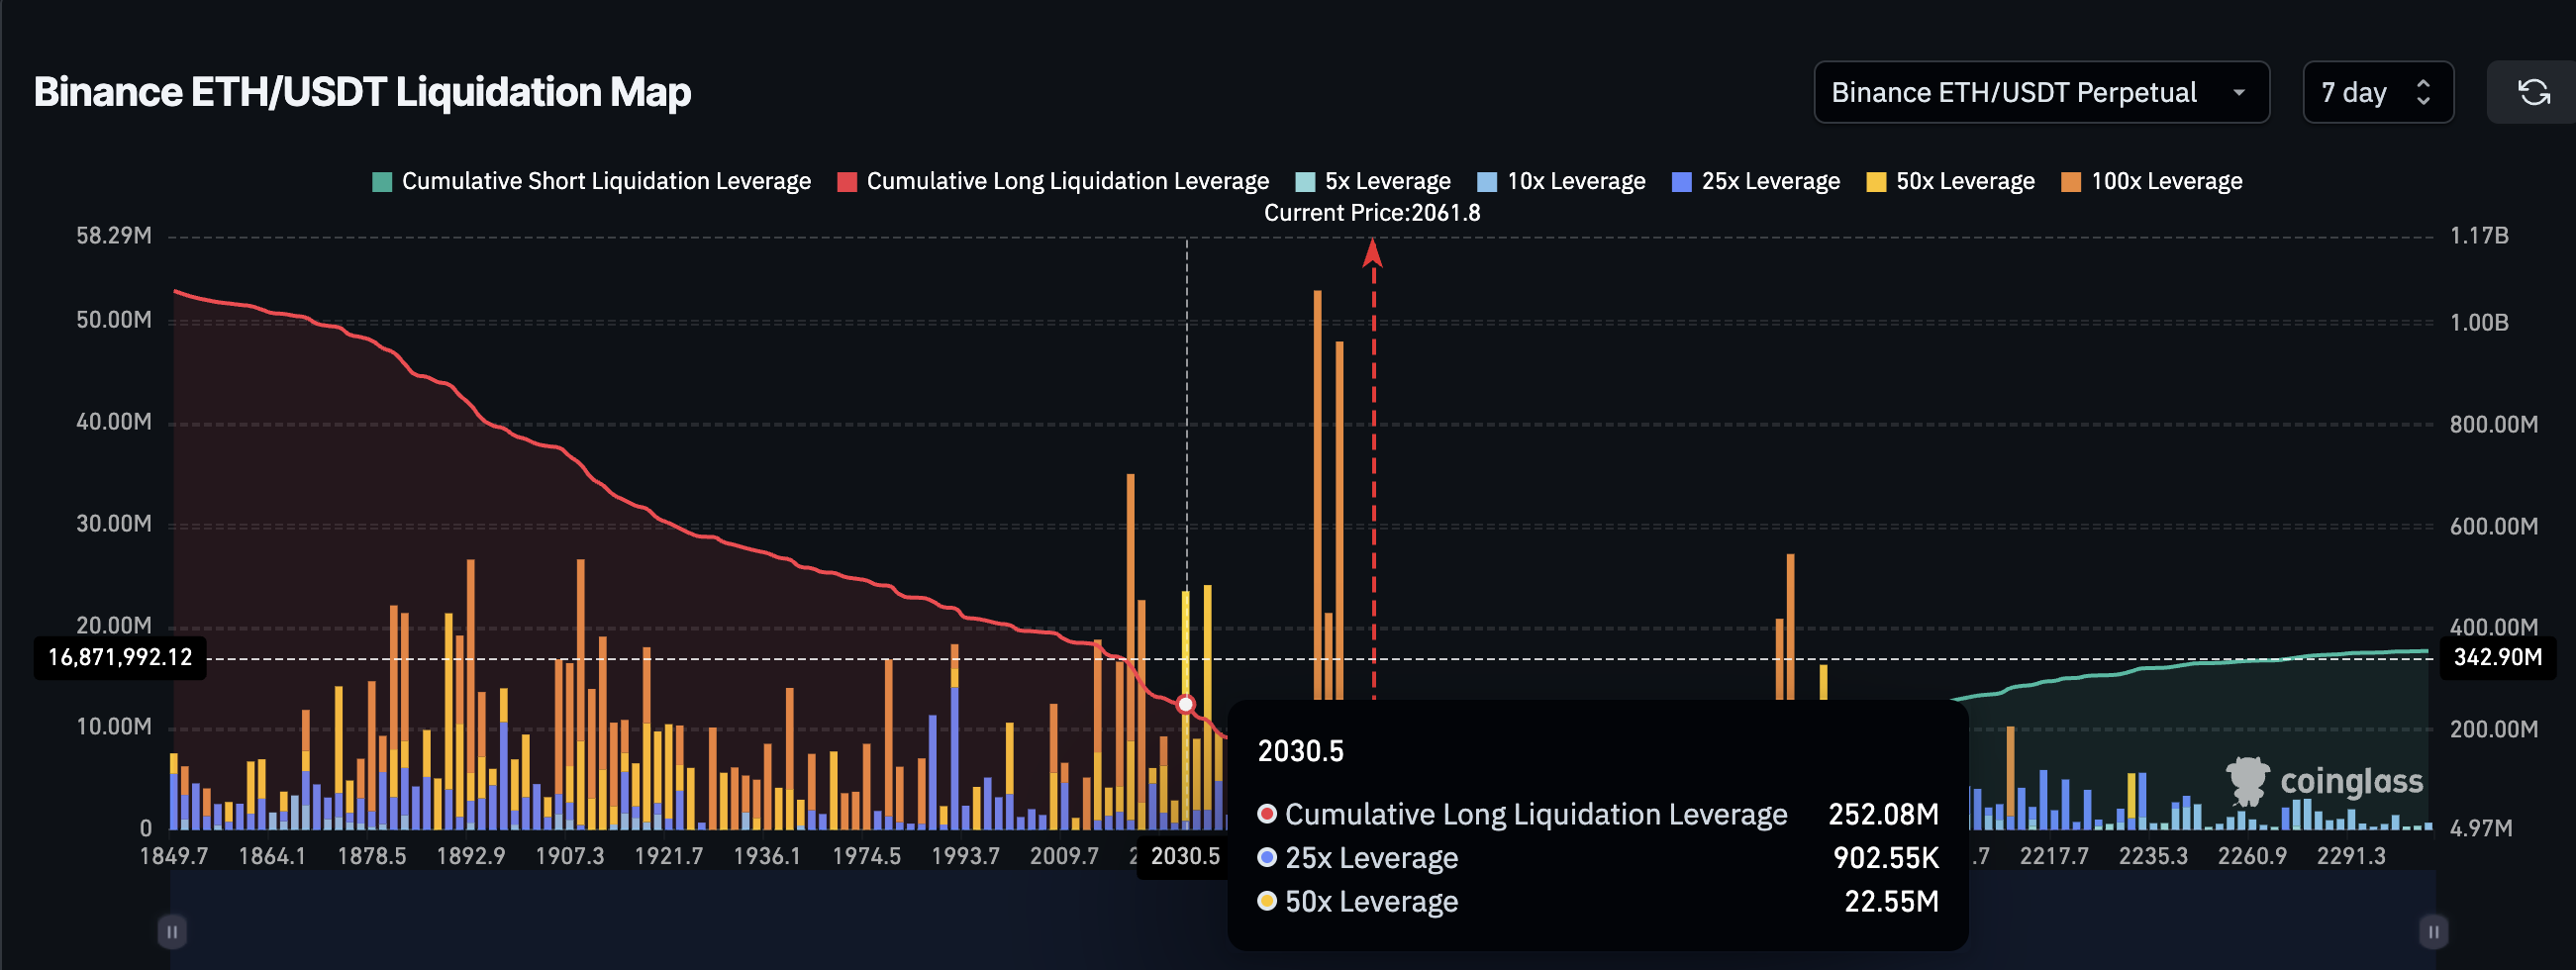Toggle Cumulative Short Liquidation Leverage legend
This screenshot has height=970, width=2576.
[x=591, y=182]
